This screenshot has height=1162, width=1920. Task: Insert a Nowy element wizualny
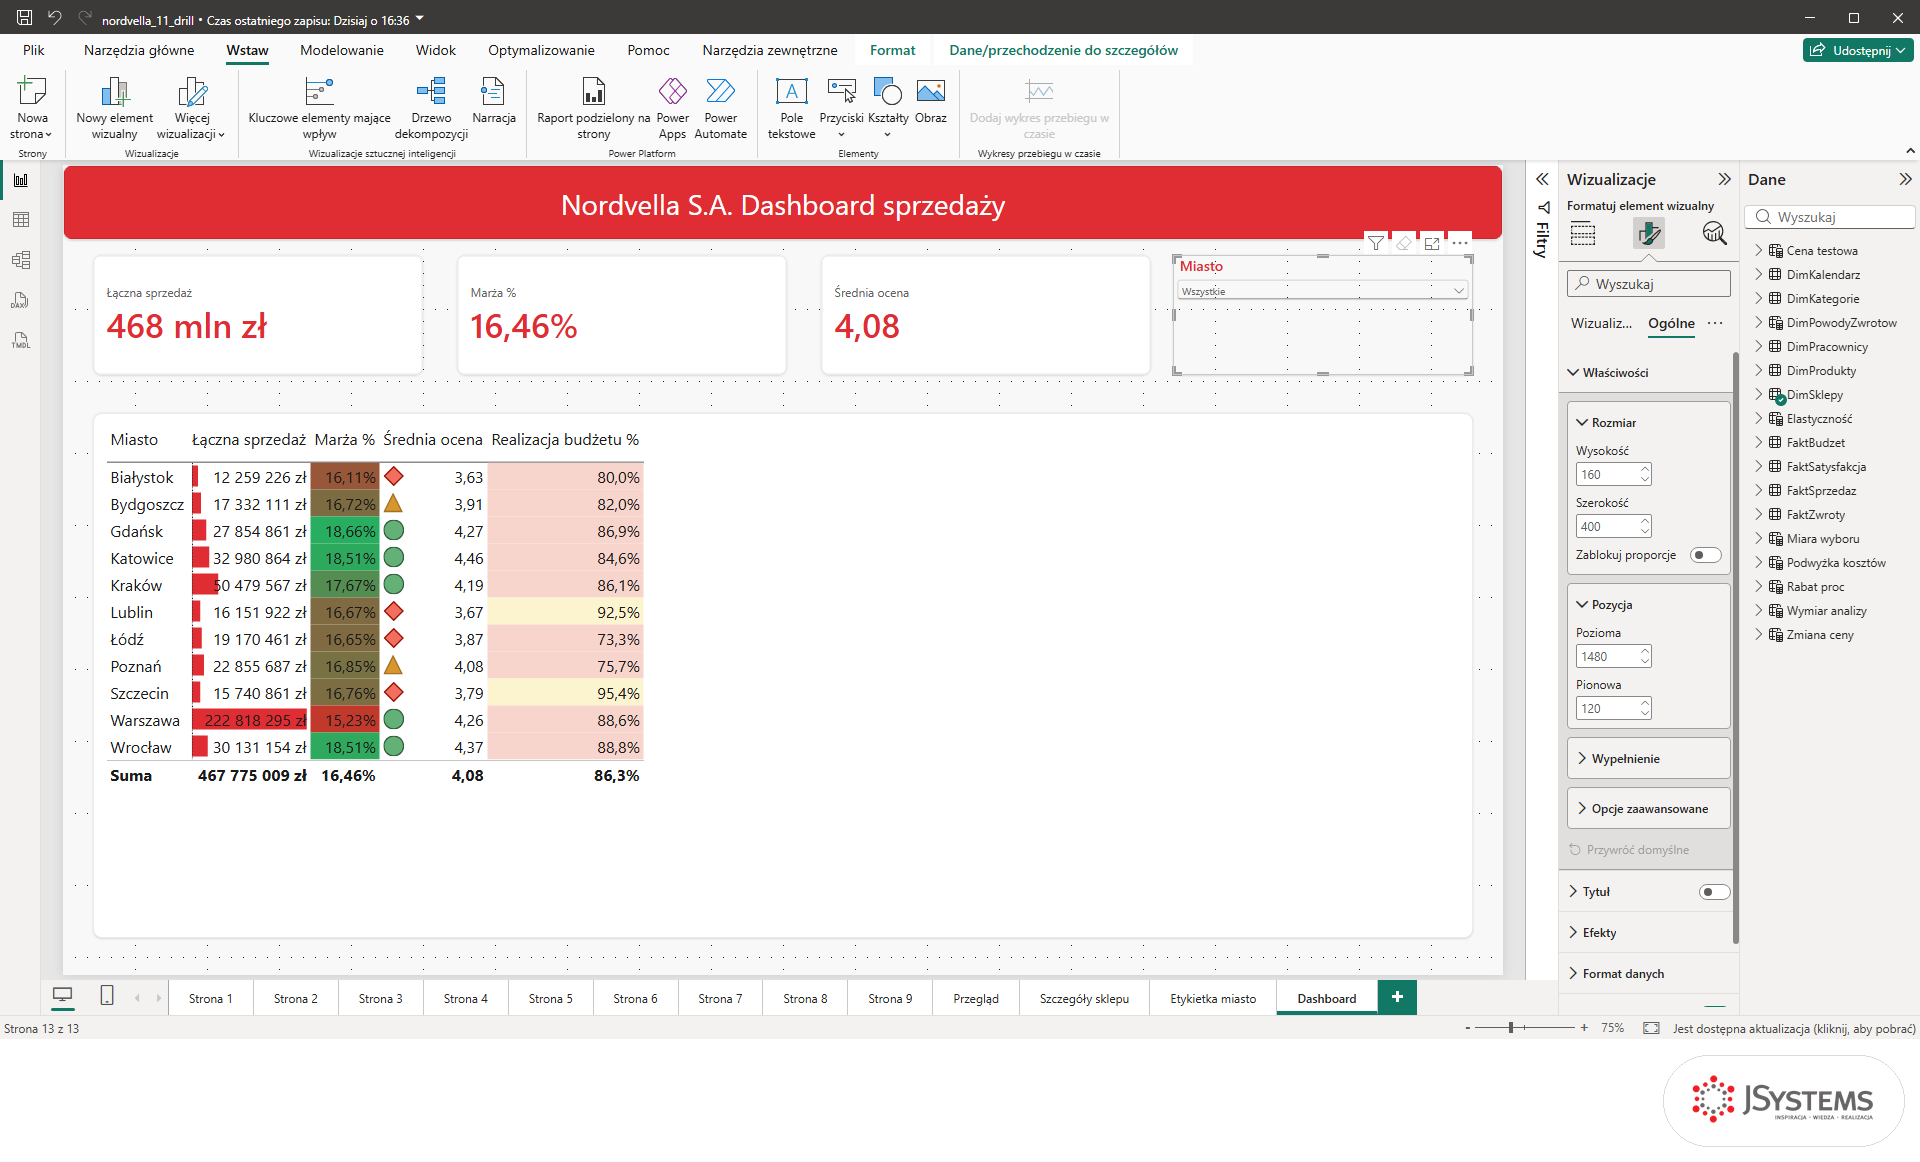(x=115, y=108)
